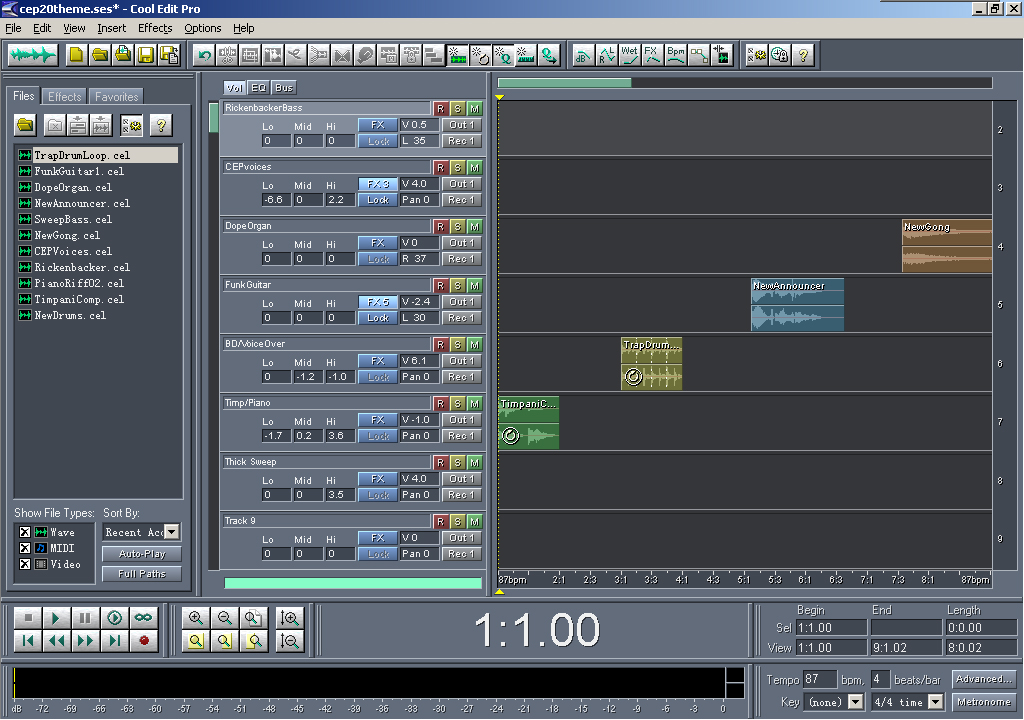Open the Options menu

click(x=202, y=28)
